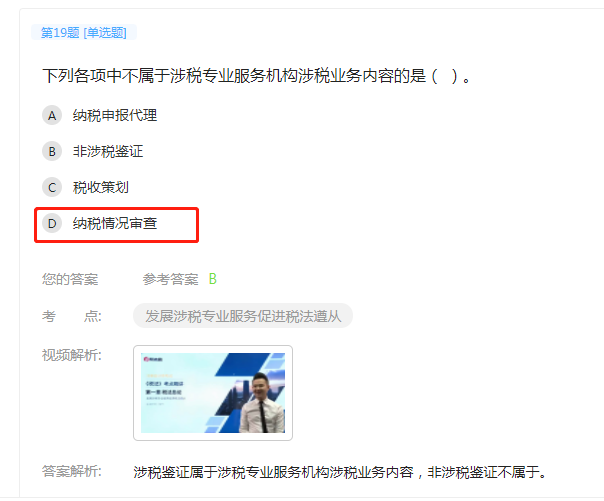Select option D radio circle
Image resolution: width=604 pixels, height=501 pixels.
pyautogui.click(x=52, y=223)
